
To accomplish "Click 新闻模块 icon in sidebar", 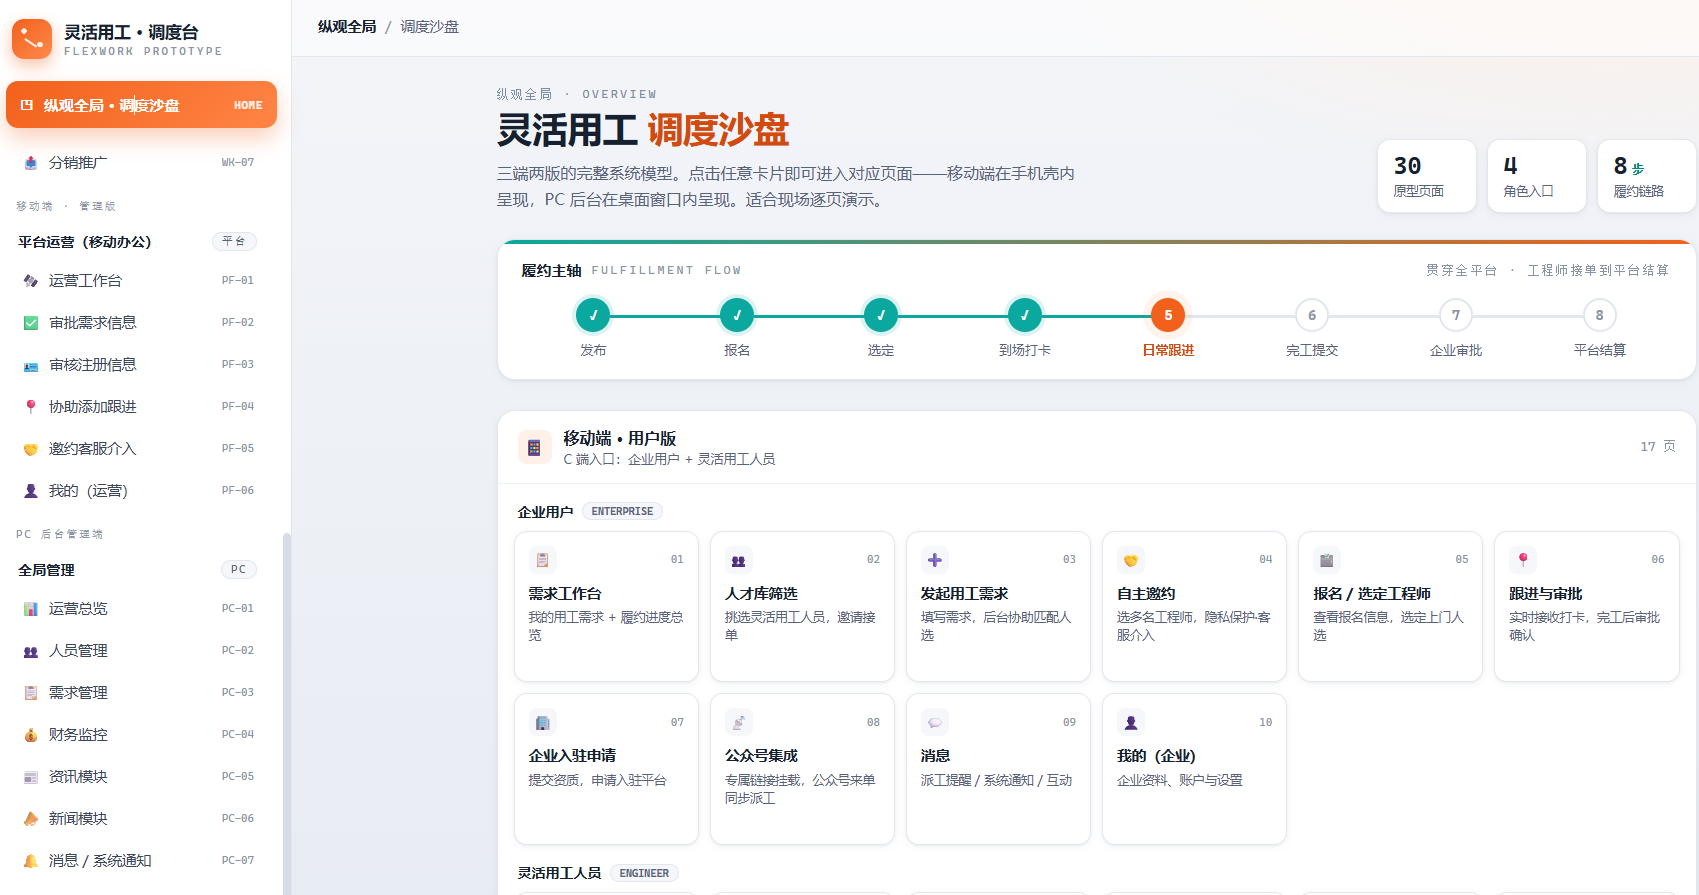I will point(31,819).
